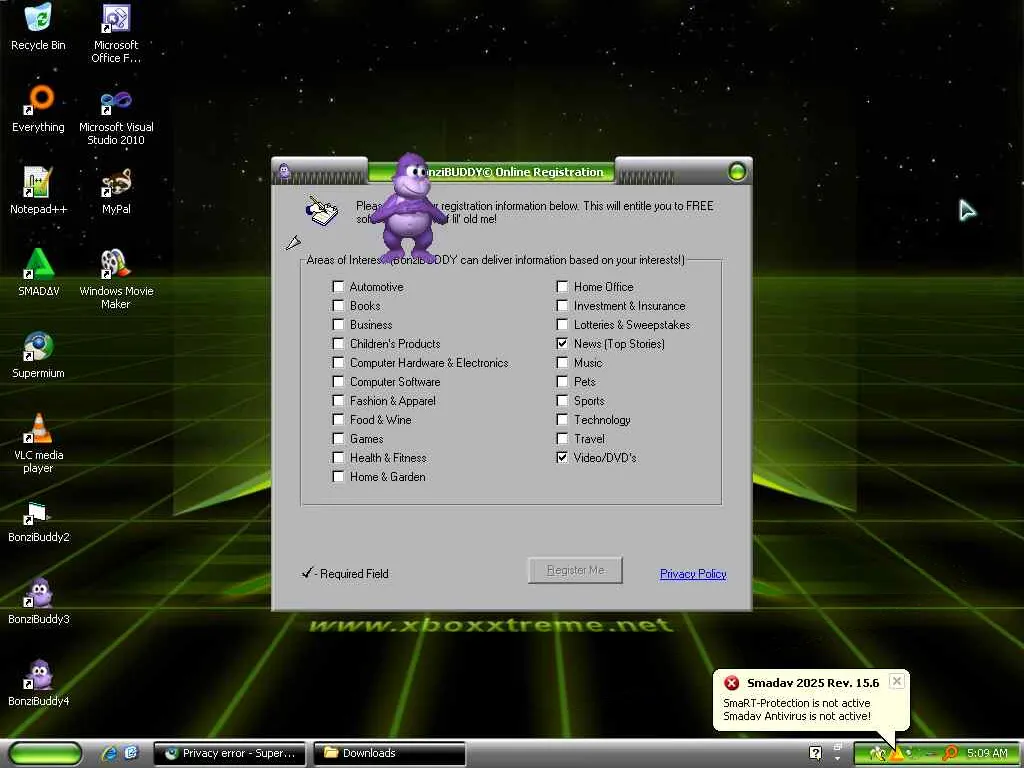Open BonziBuddy3 desktop shortcut
1024x768 pixels.
tap(38, 601)
